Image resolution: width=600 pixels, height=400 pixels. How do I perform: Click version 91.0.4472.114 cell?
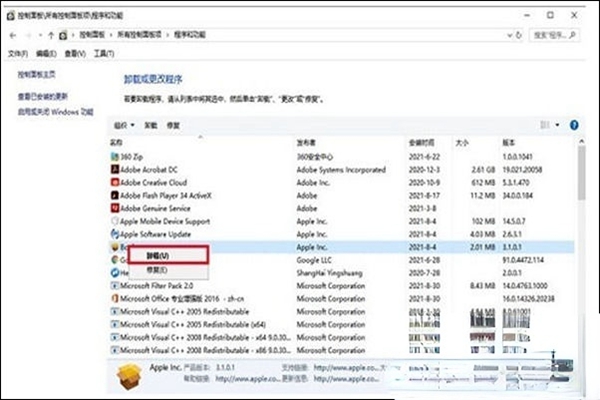(x=523, y=260)
